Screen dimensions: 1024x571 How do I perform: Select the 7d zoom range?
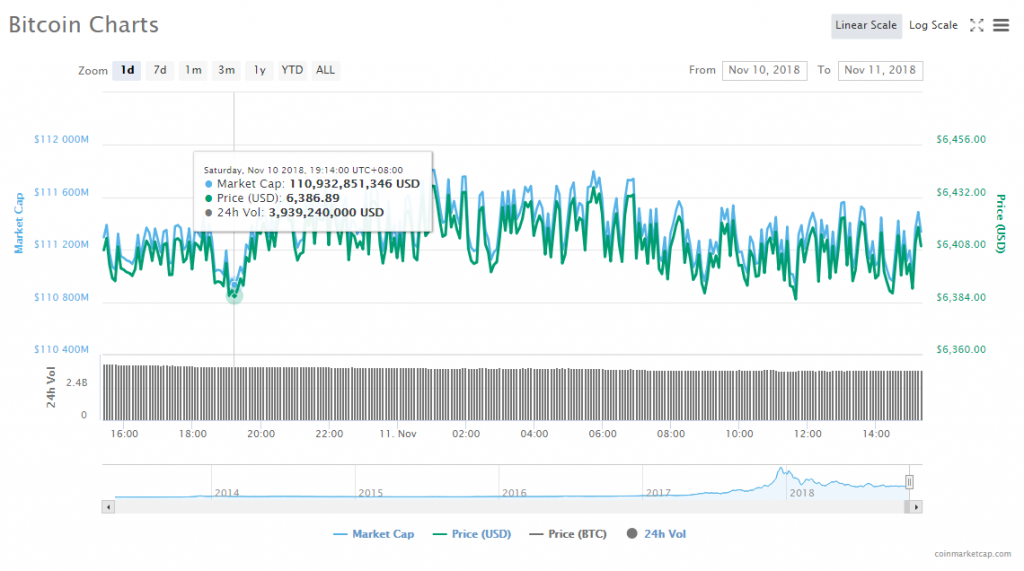click(x=160, y=70)
